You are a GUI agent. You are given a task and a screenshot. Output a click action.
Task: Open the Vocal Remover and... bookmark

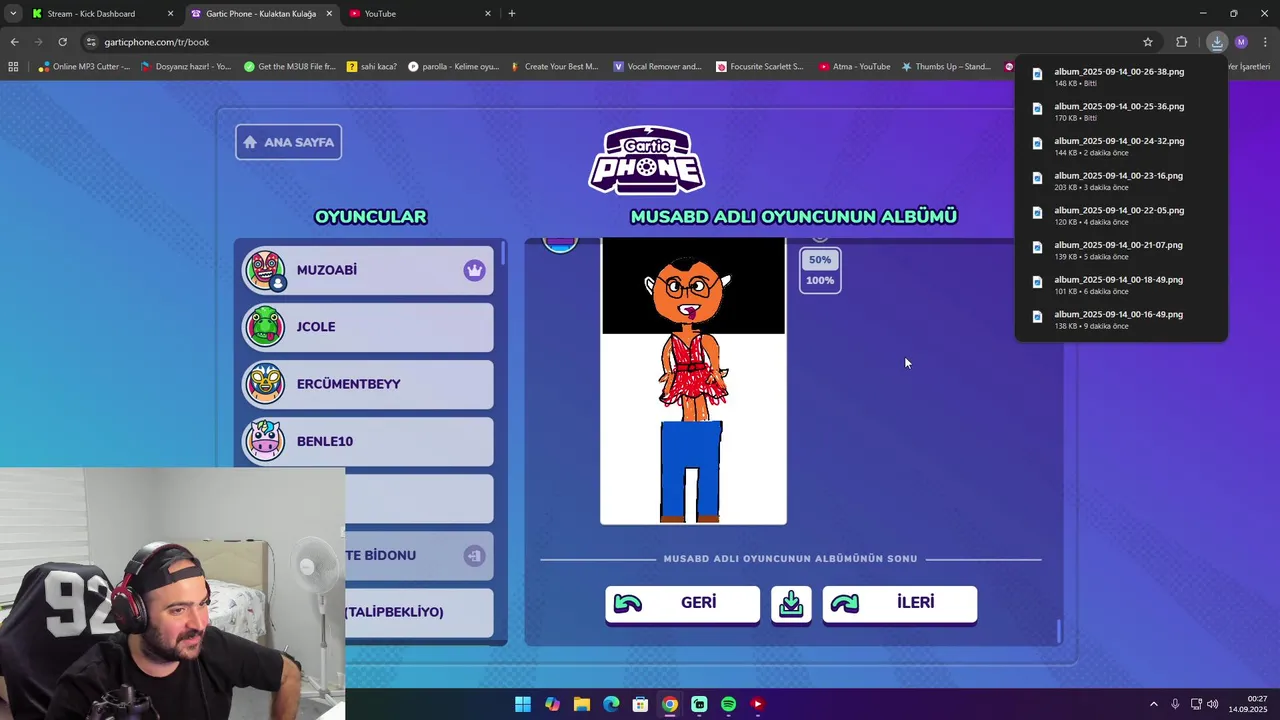657,67
